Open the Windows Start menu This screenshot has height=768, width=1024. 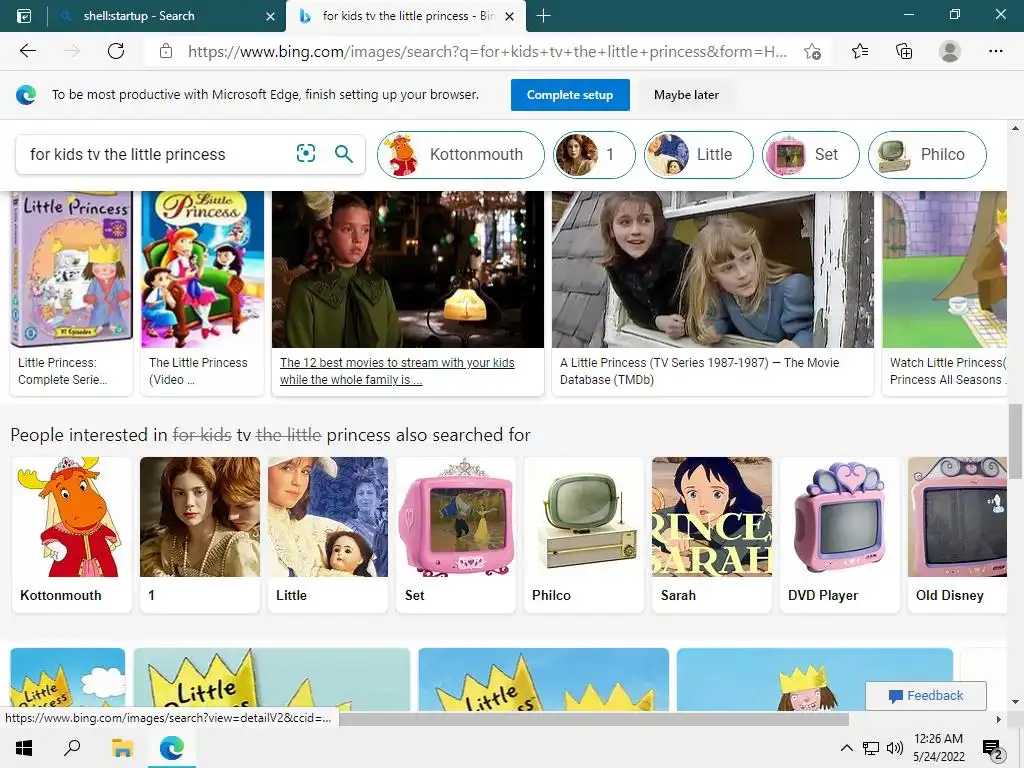tap(24, 748)
